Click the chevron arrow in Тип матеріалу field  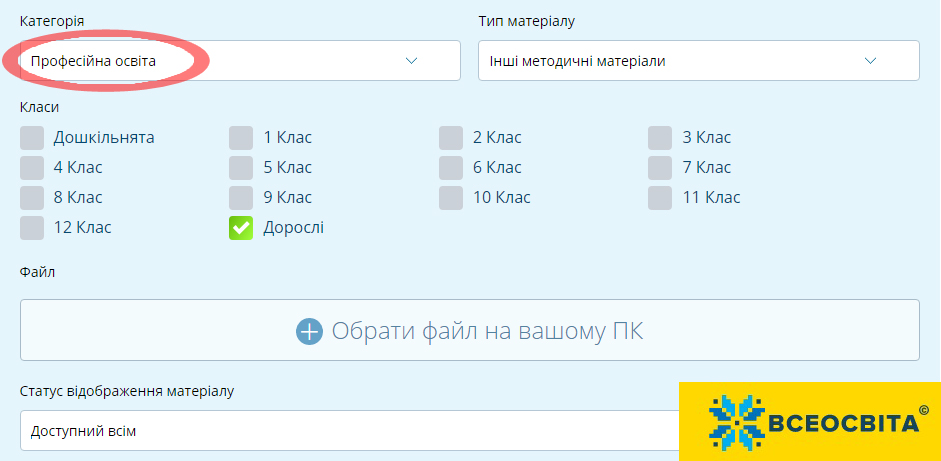[x=870, y=61]
